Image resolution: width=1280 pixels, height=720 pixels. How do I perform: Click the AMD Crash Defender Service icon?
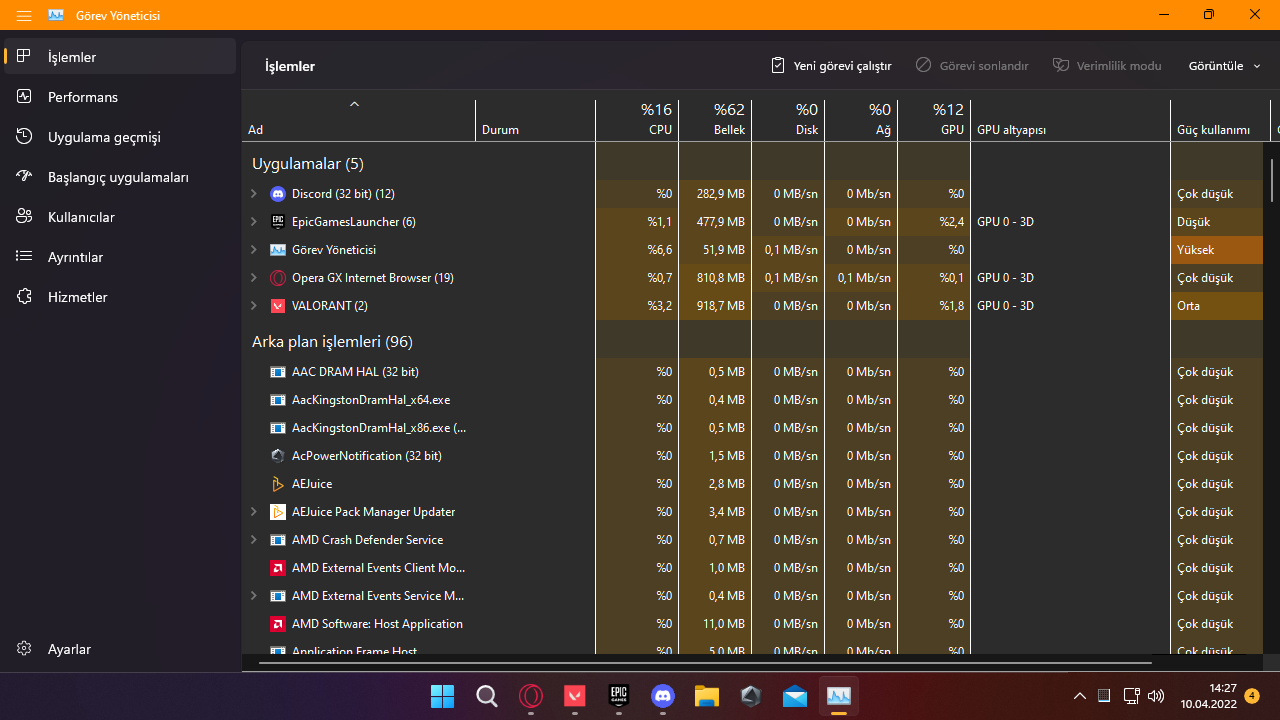(x=278, y=540)
